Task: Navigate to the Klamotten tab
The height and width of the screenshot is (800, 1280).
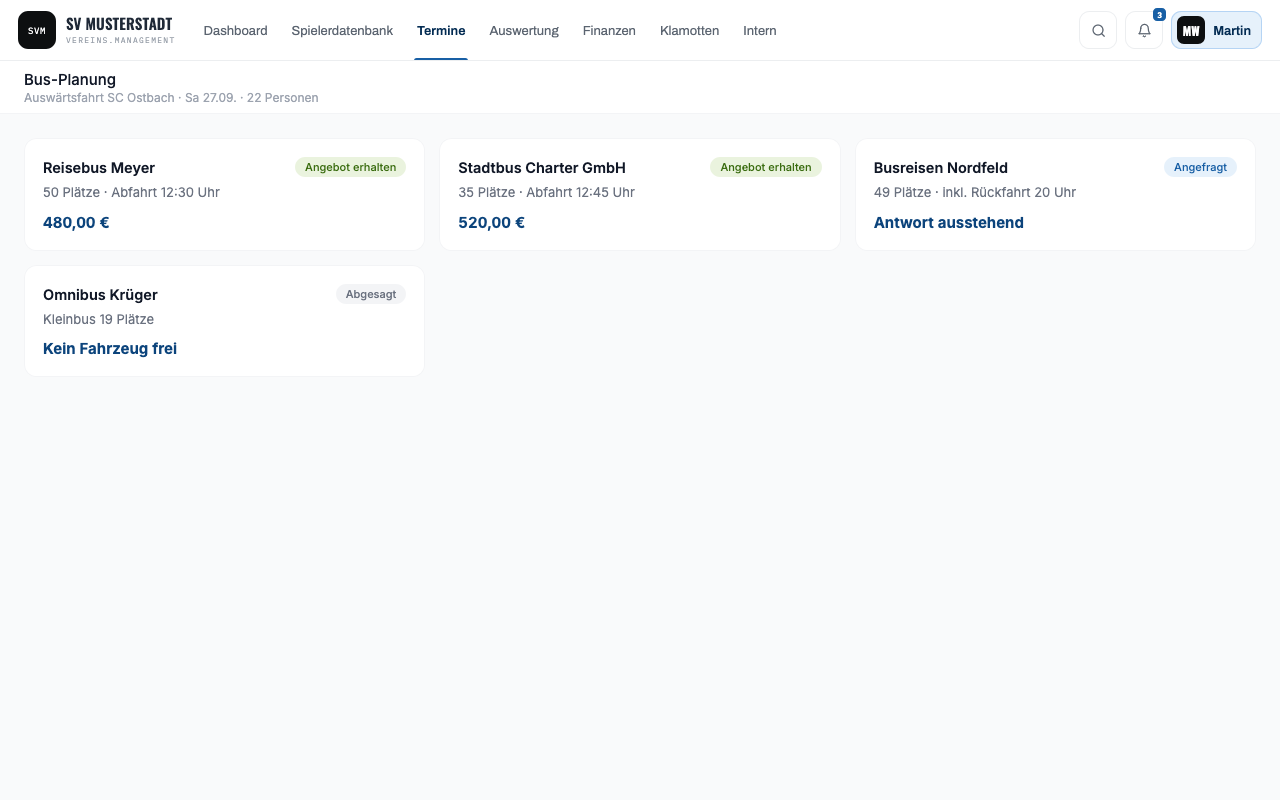Action: pyautogui.click(x=689, y=31)
